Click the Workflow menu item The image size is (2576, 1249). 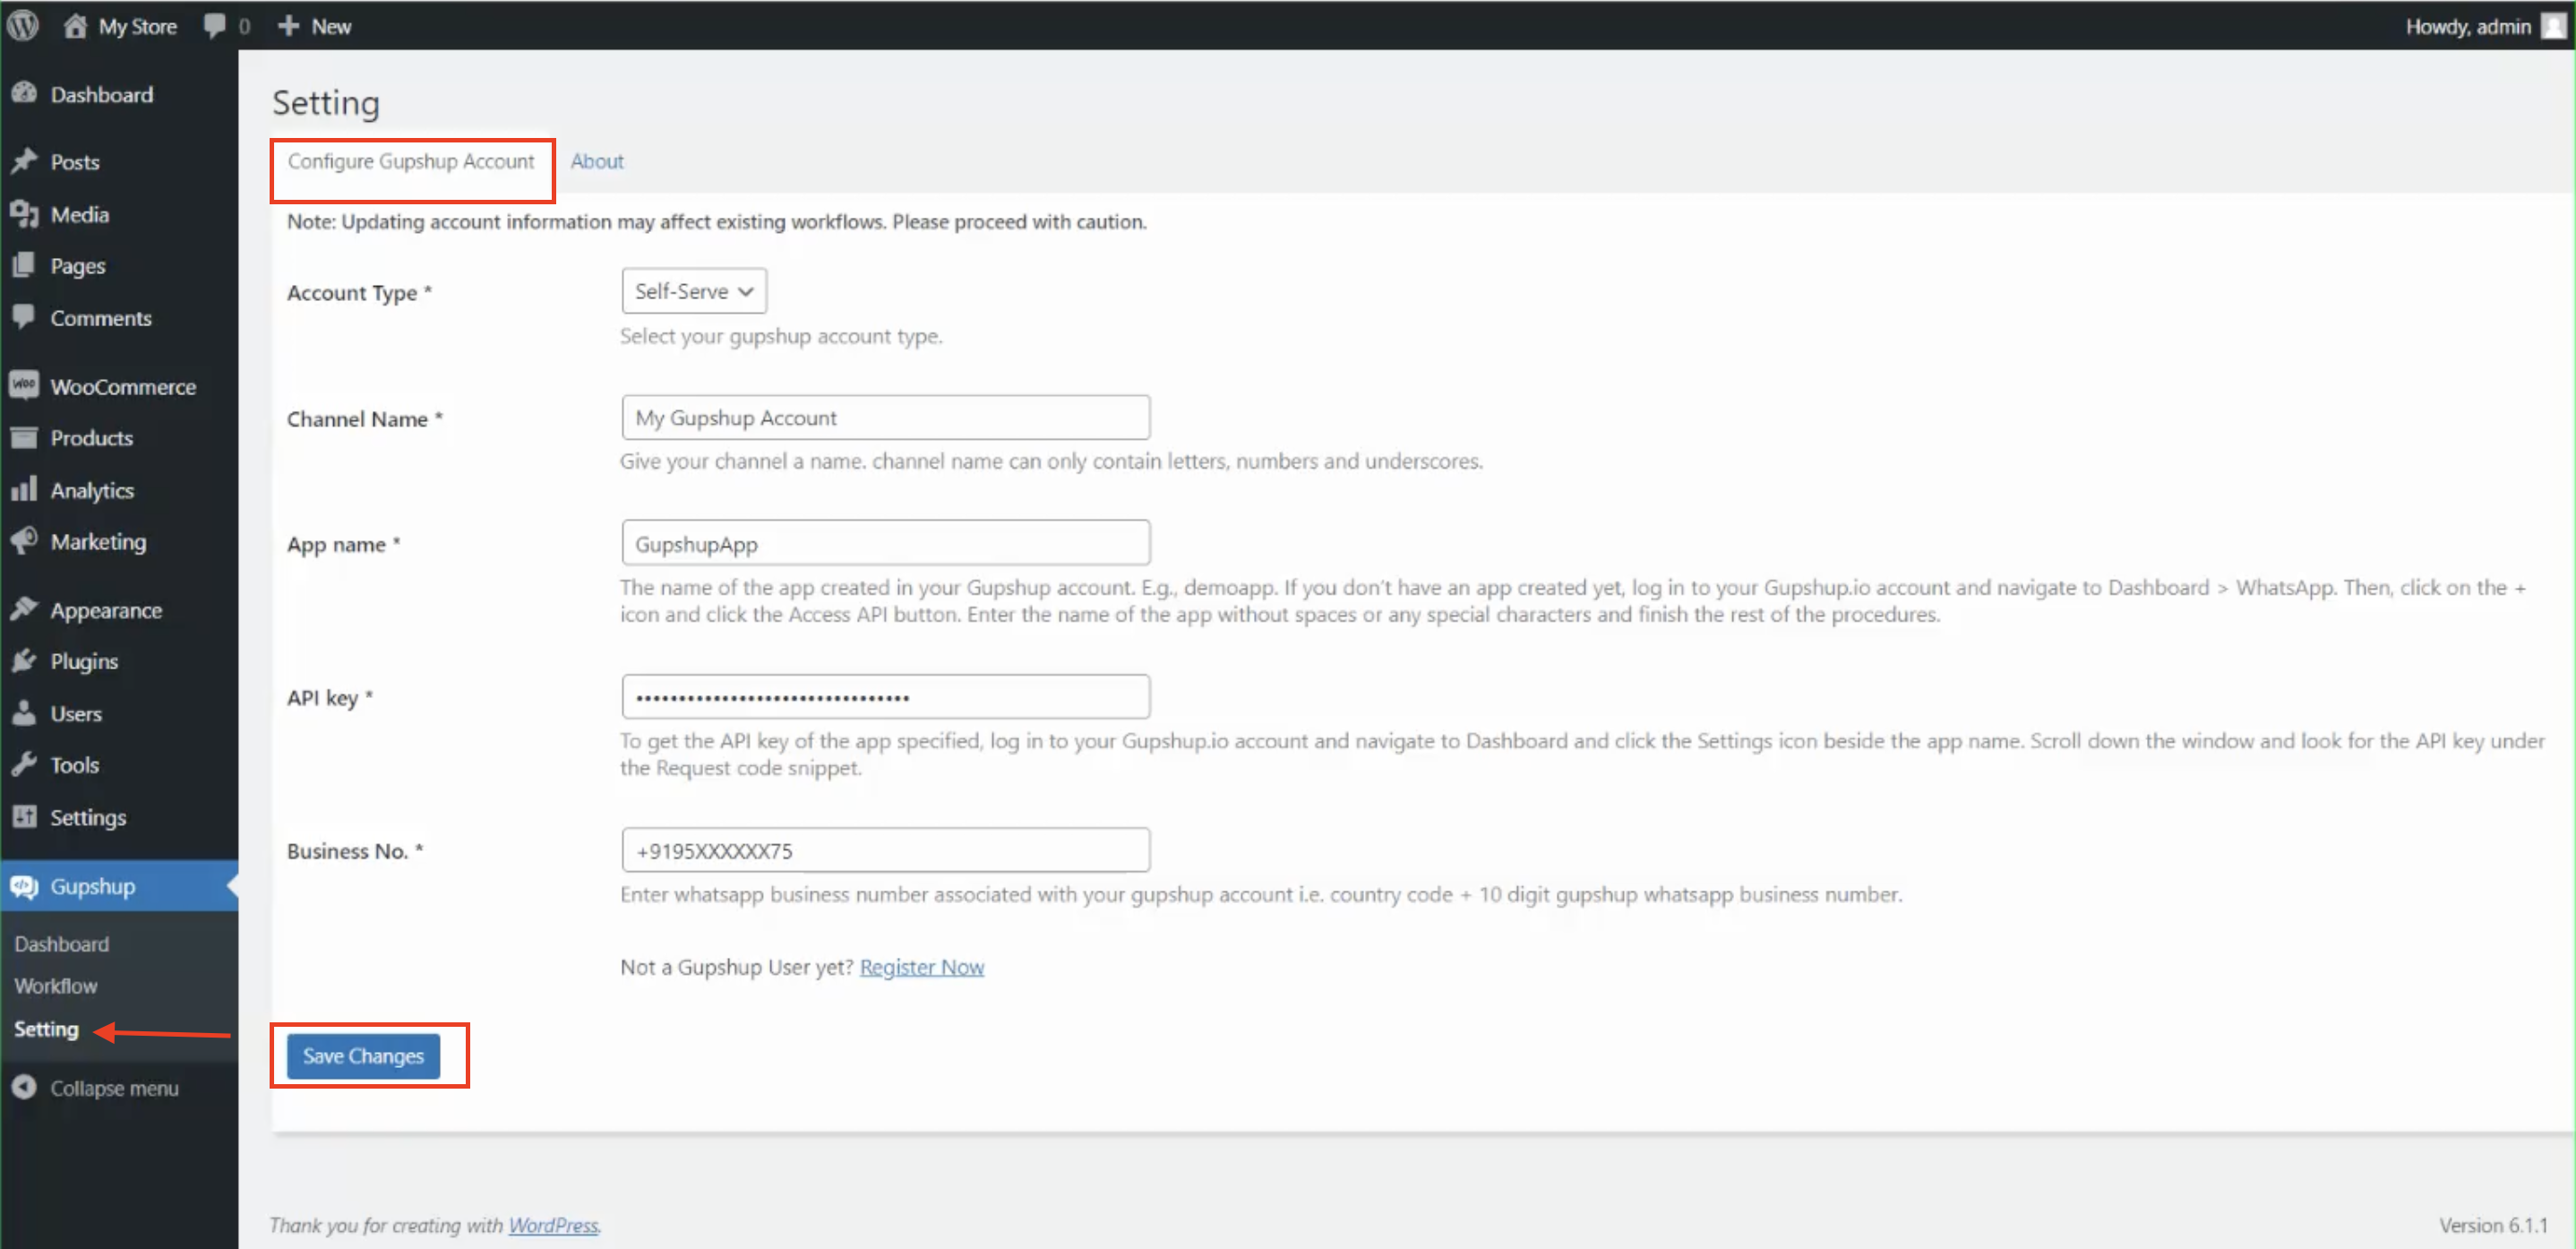(x=56, y=985)
